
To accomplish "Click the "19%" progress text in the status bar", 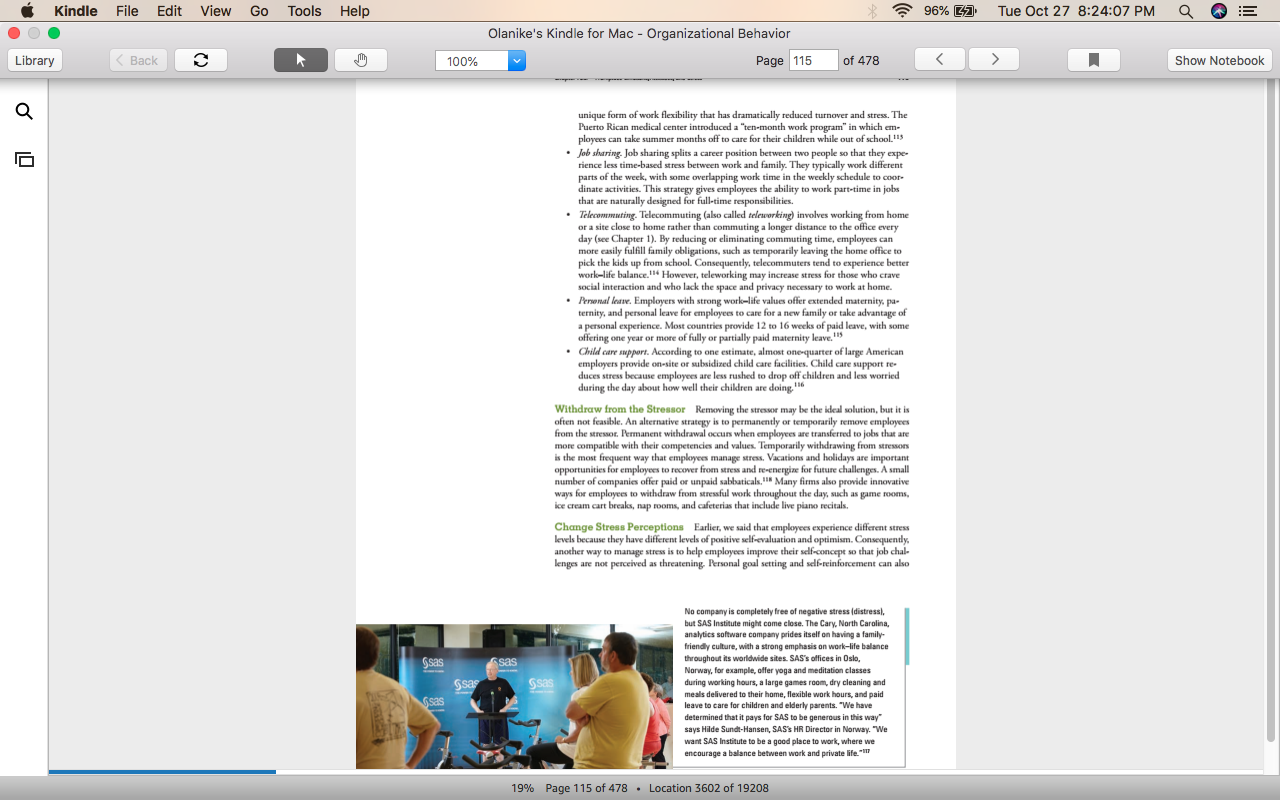I will 523,788.
